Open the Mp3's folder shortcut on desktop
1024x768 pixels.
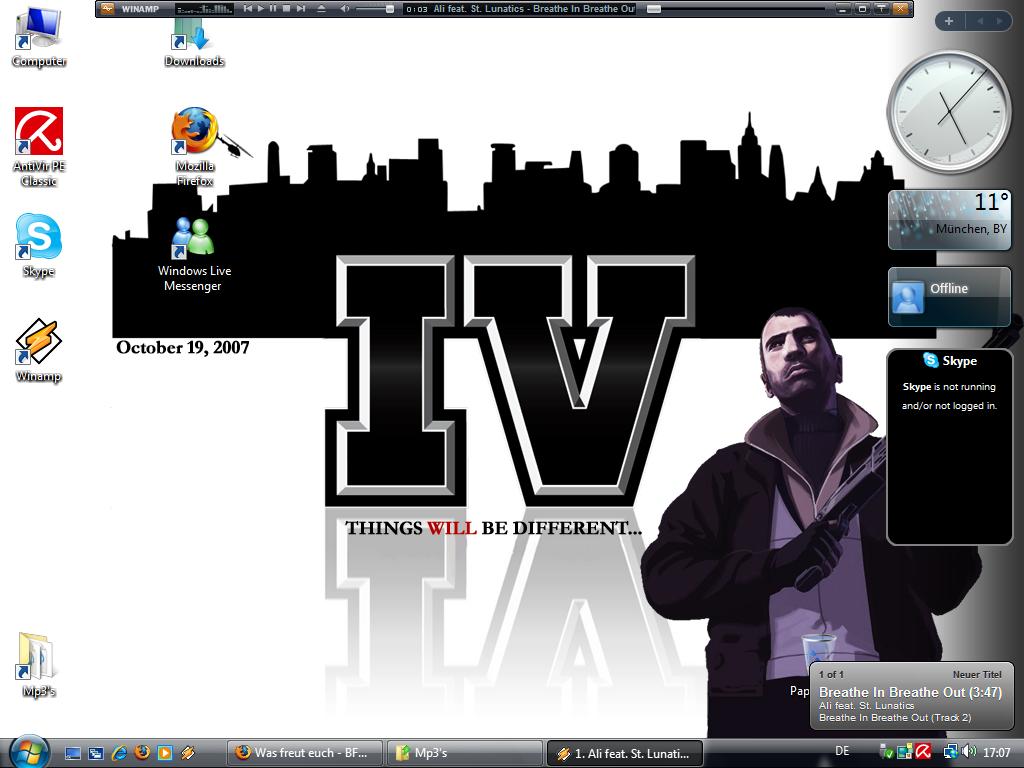pos(38,657)
